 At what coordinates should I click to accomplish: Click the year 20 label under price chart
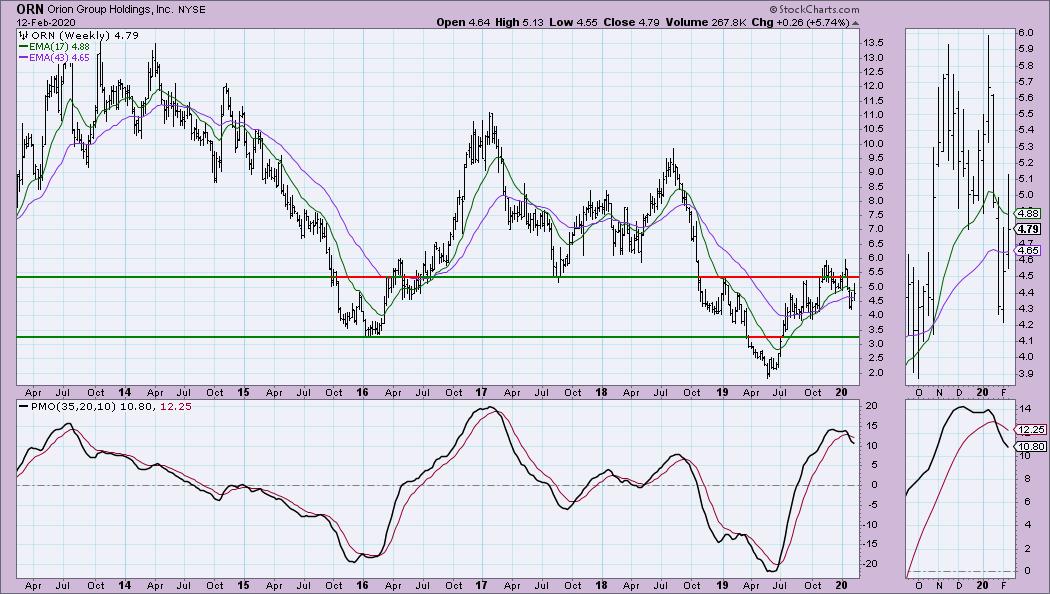[842, 392]
